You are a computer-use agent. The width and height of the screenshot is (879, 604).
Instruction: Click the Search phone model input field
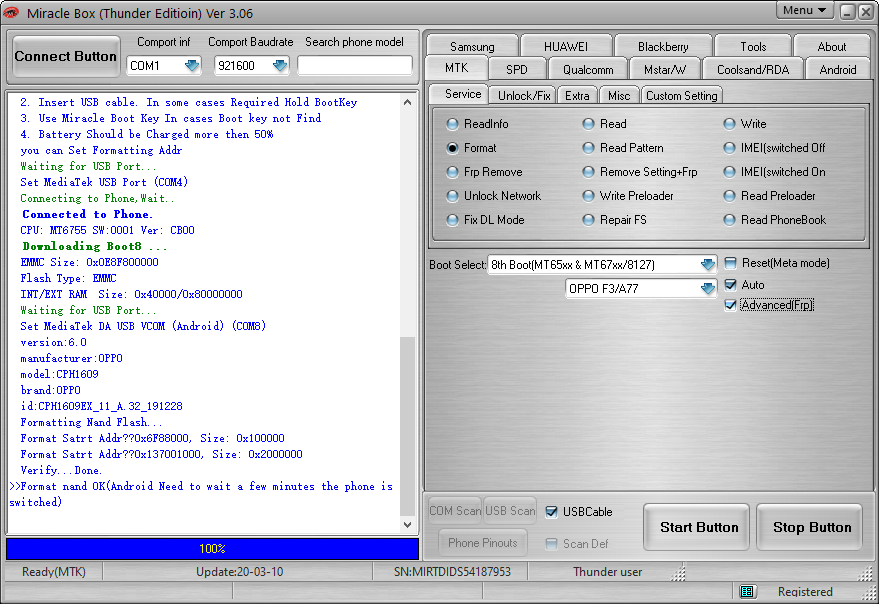click(354, 66)
